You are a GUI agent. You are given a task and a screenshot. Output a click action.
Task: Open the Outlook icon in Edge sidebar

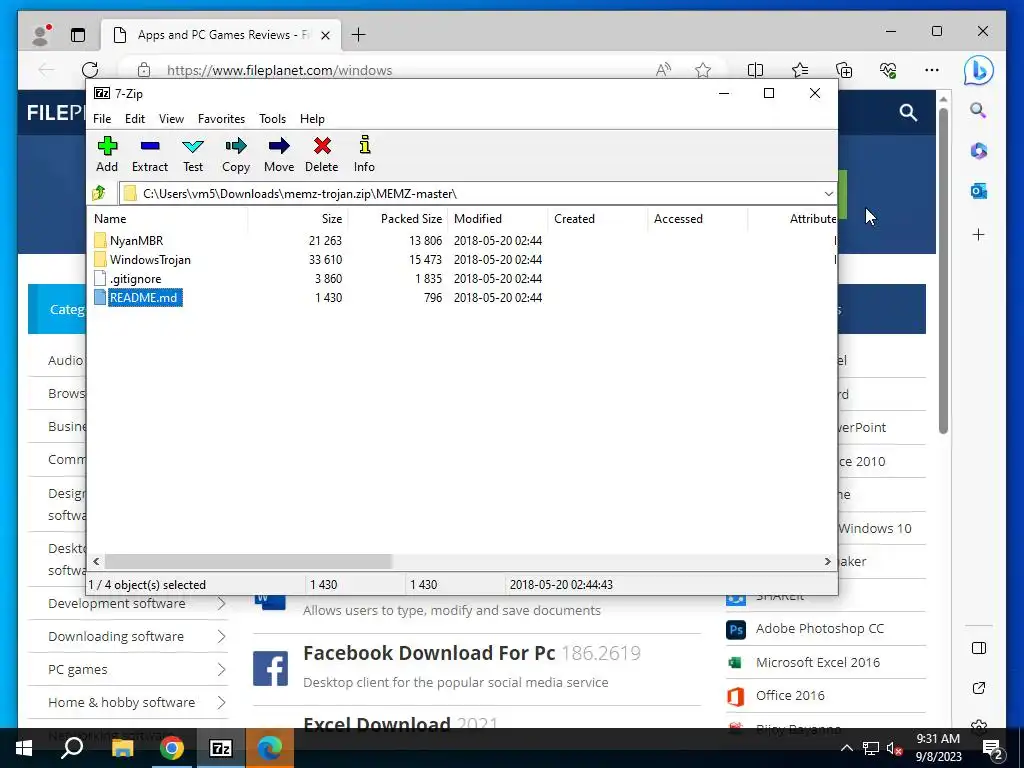click(978, 191)
